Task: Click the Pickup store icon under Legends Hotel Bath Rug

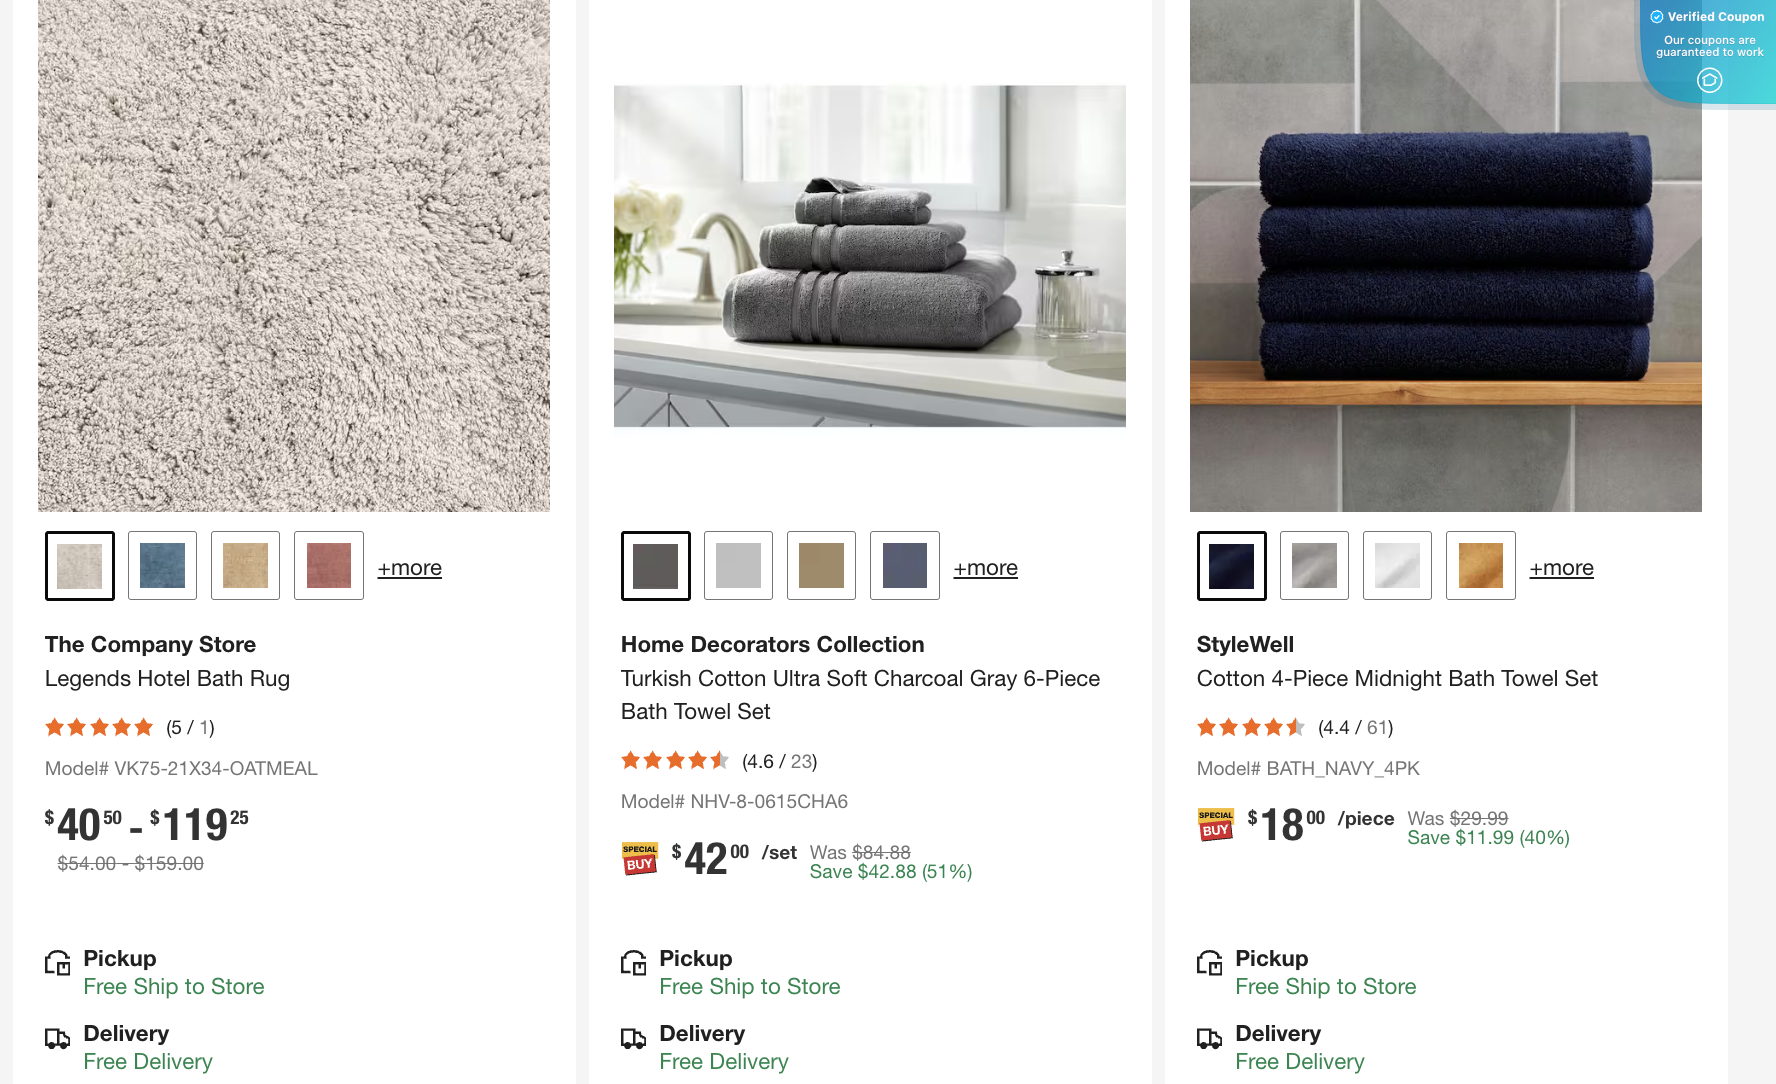Action: pyautogui.click(x=59, y=962)
